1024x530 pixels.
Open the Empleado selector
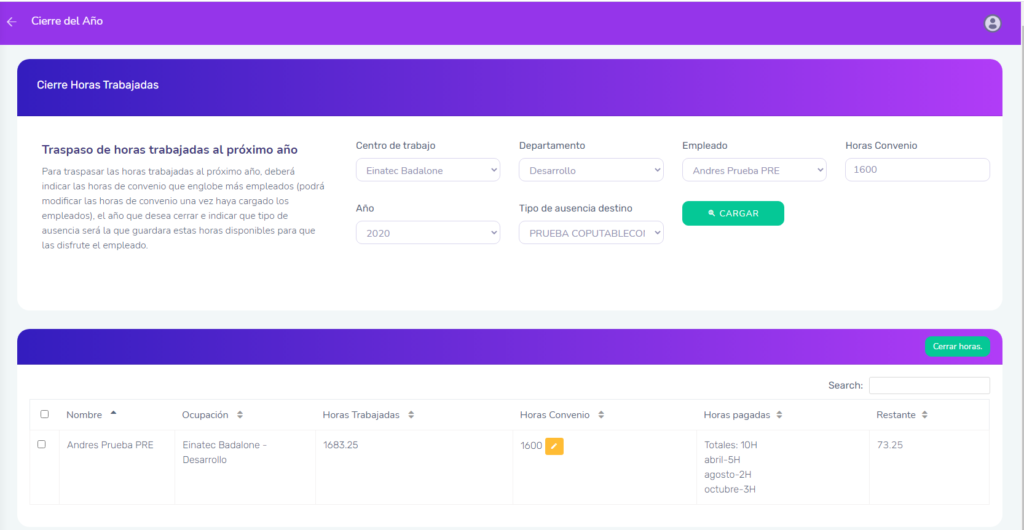(754, 170)
